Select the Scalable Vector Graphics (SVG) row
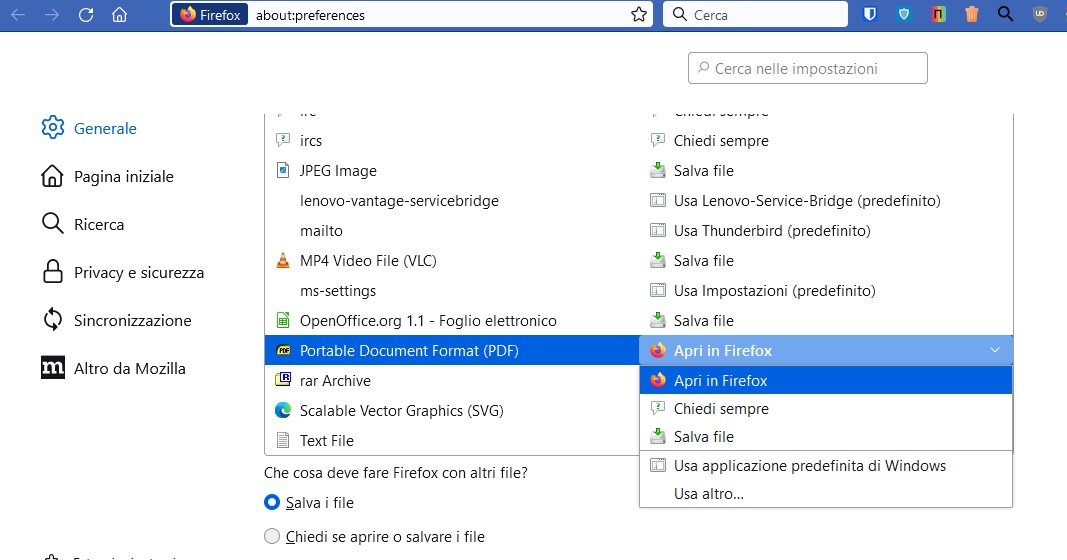The height and width of the screenshot is (560, 1067). [452, 410]
